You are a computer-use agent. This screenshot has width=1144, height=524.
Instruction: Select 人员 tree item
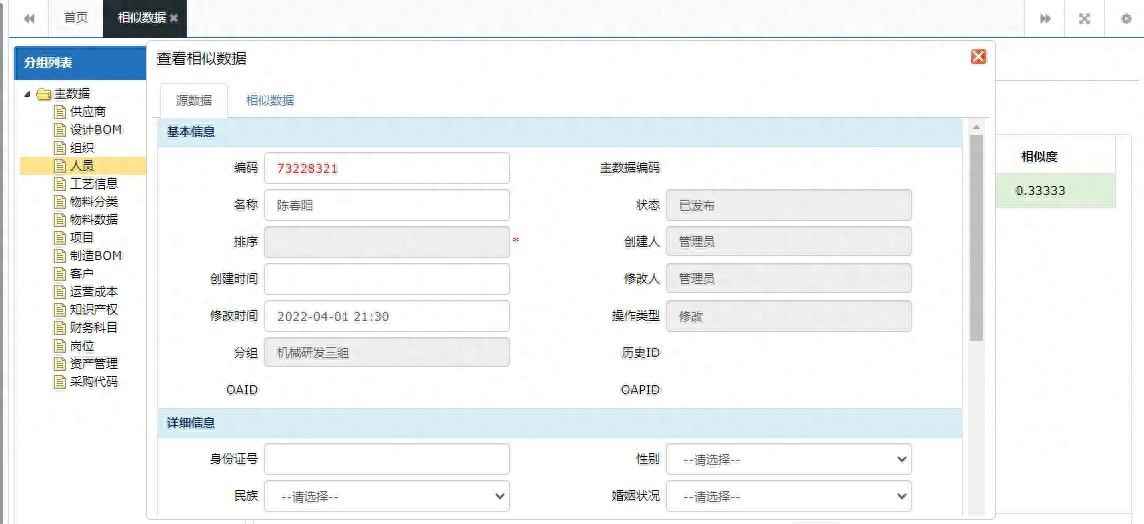click(82, 166)
